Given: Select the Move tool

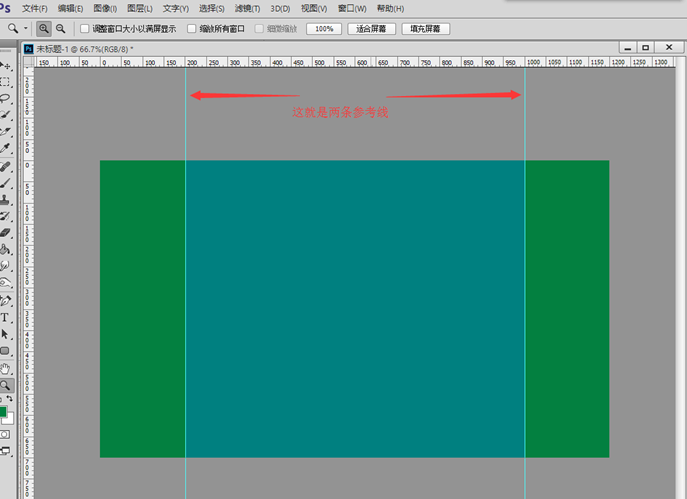Looking at the screenshot, I should pos(6,66).
